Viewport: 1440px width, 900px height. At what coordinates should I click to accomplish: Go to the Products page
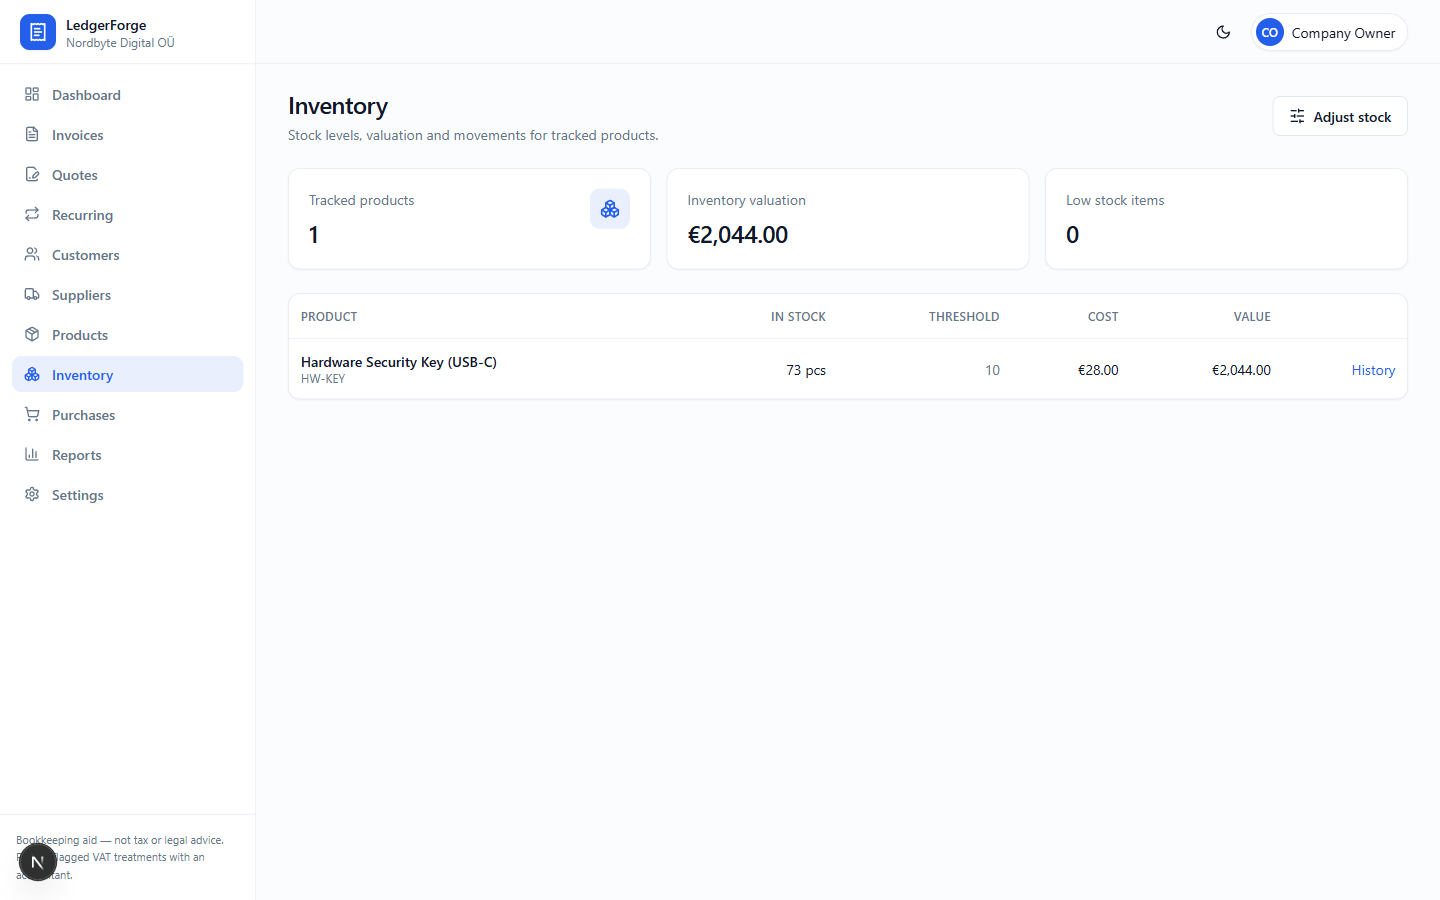pos(127,334)
